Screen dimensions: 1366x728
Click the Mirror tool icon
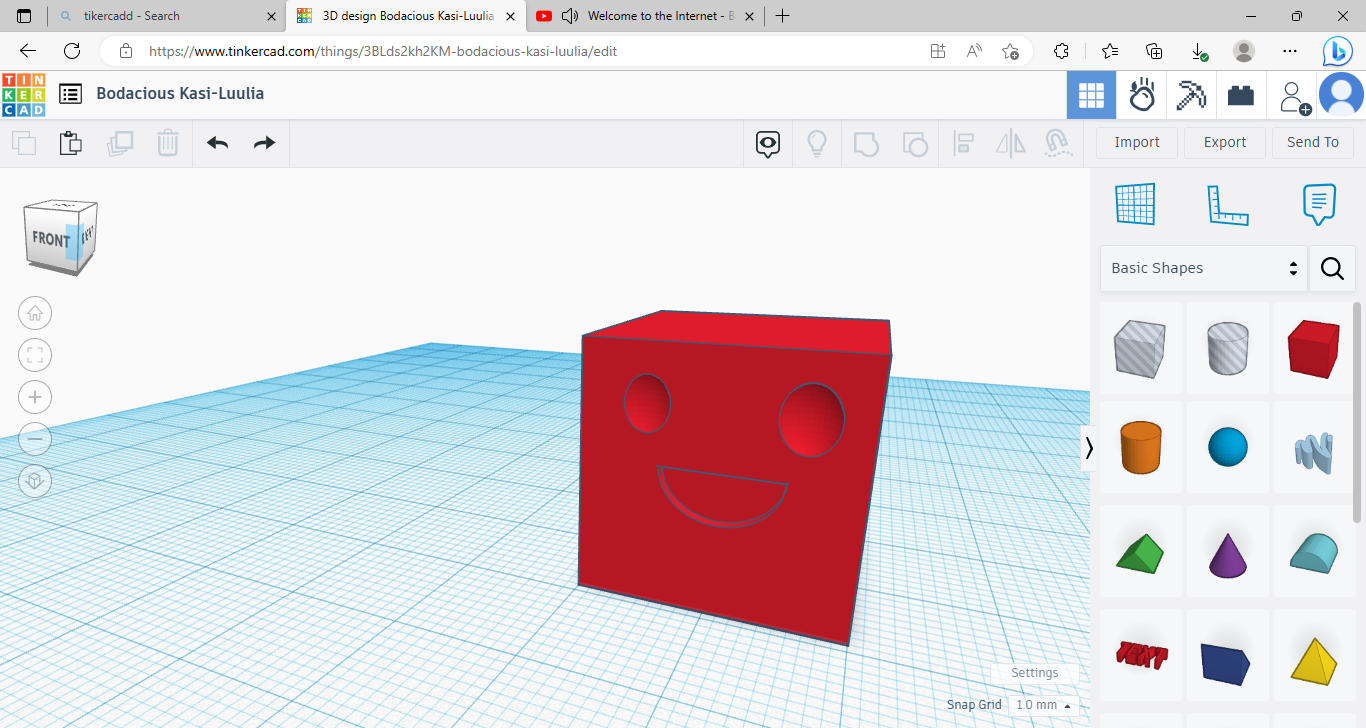[x=1011, y=144]
